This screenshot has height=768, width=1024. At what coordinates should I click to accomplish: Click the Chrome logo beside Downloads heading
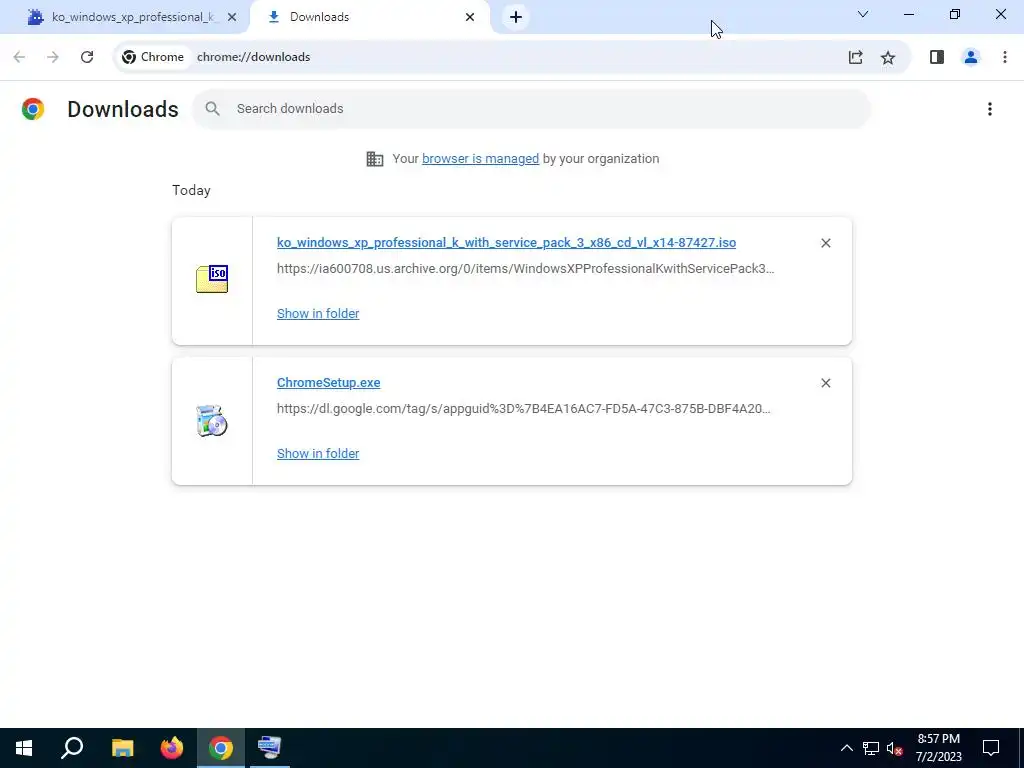(x=33, y=109)
